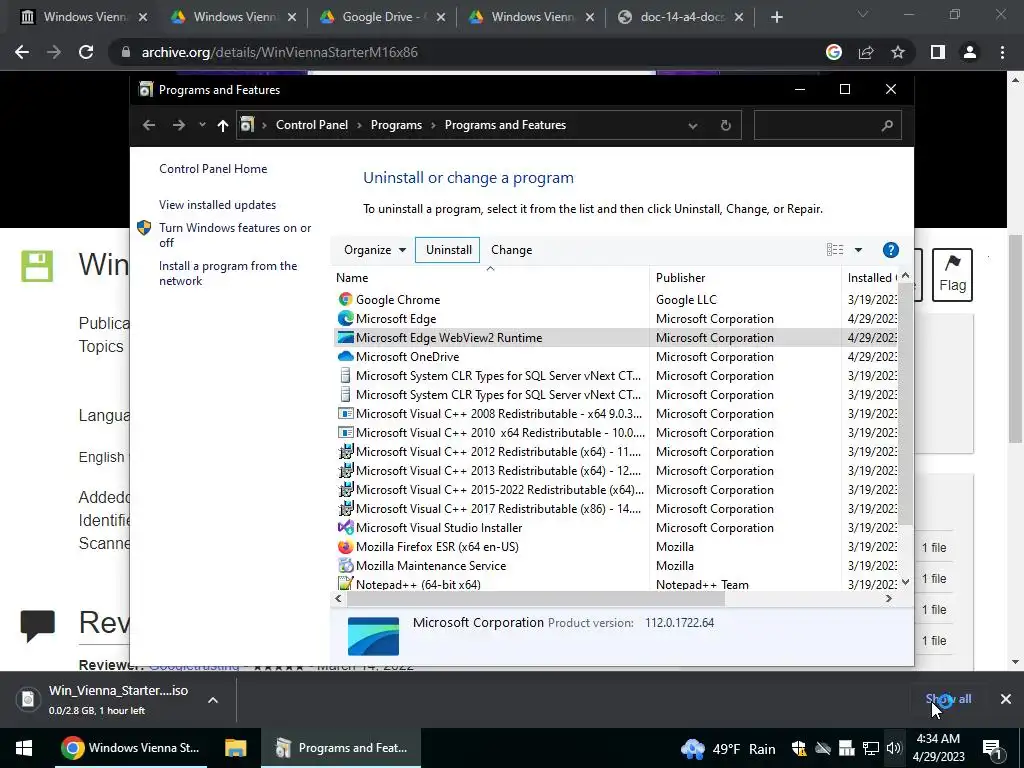Open the Chrome profile avatar
Viewport: 1024px width, 768px height.
coord(970,52)
